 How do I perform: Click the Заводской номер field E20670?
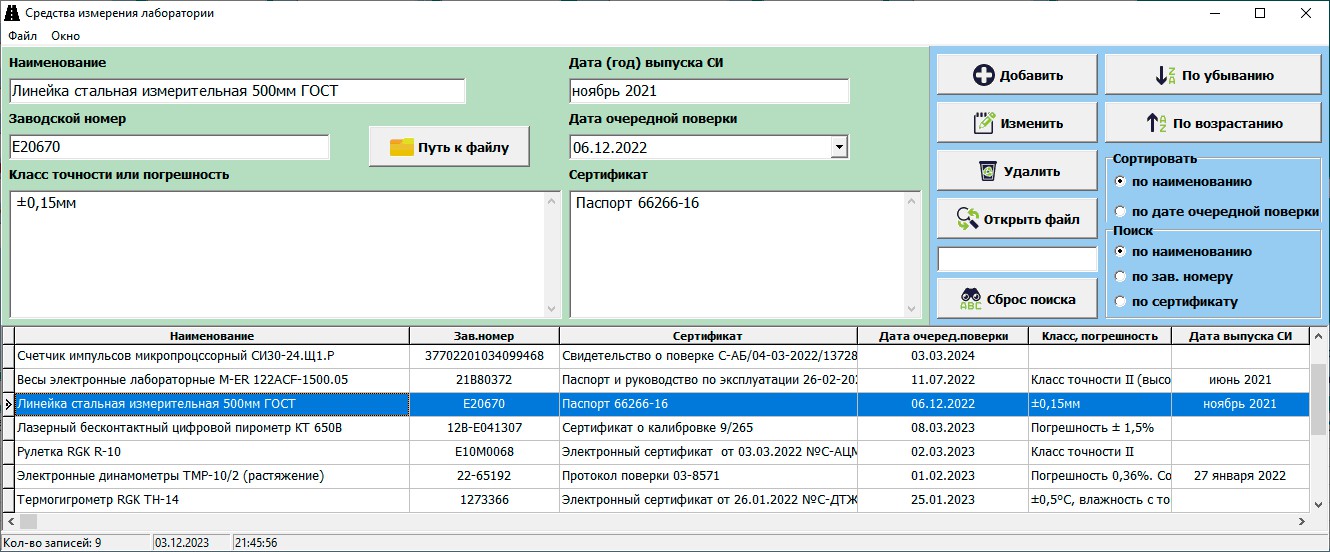click(169, 147)
